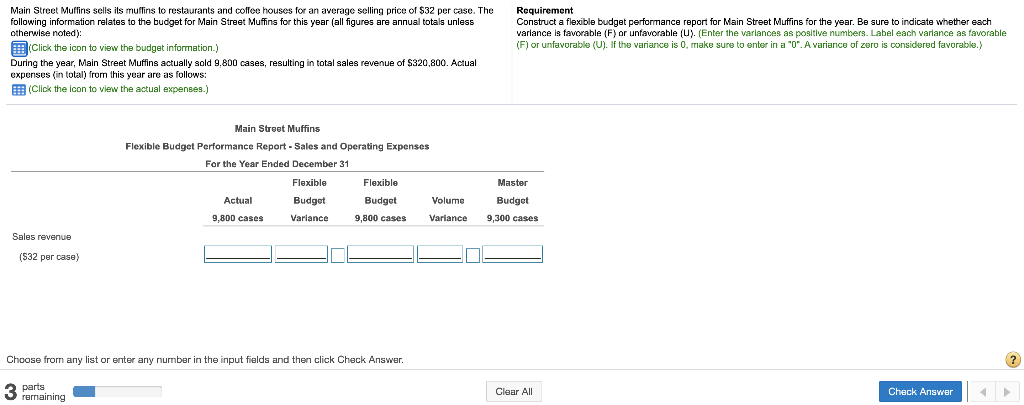The image size is (1024, 405).
Task: Click the 'Actual' column header
Action: coord(238,201)
